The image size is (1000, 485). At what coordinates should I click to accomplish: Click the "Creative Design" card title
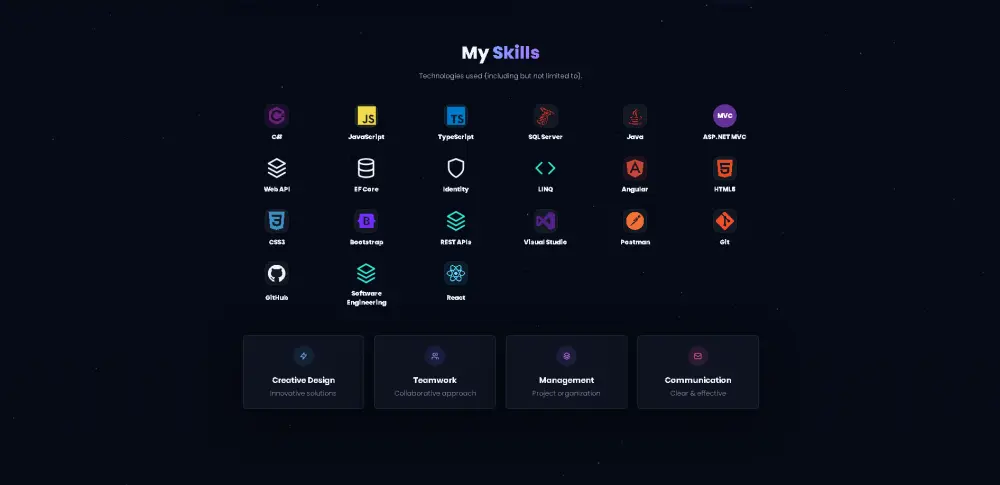coord(304,380)
